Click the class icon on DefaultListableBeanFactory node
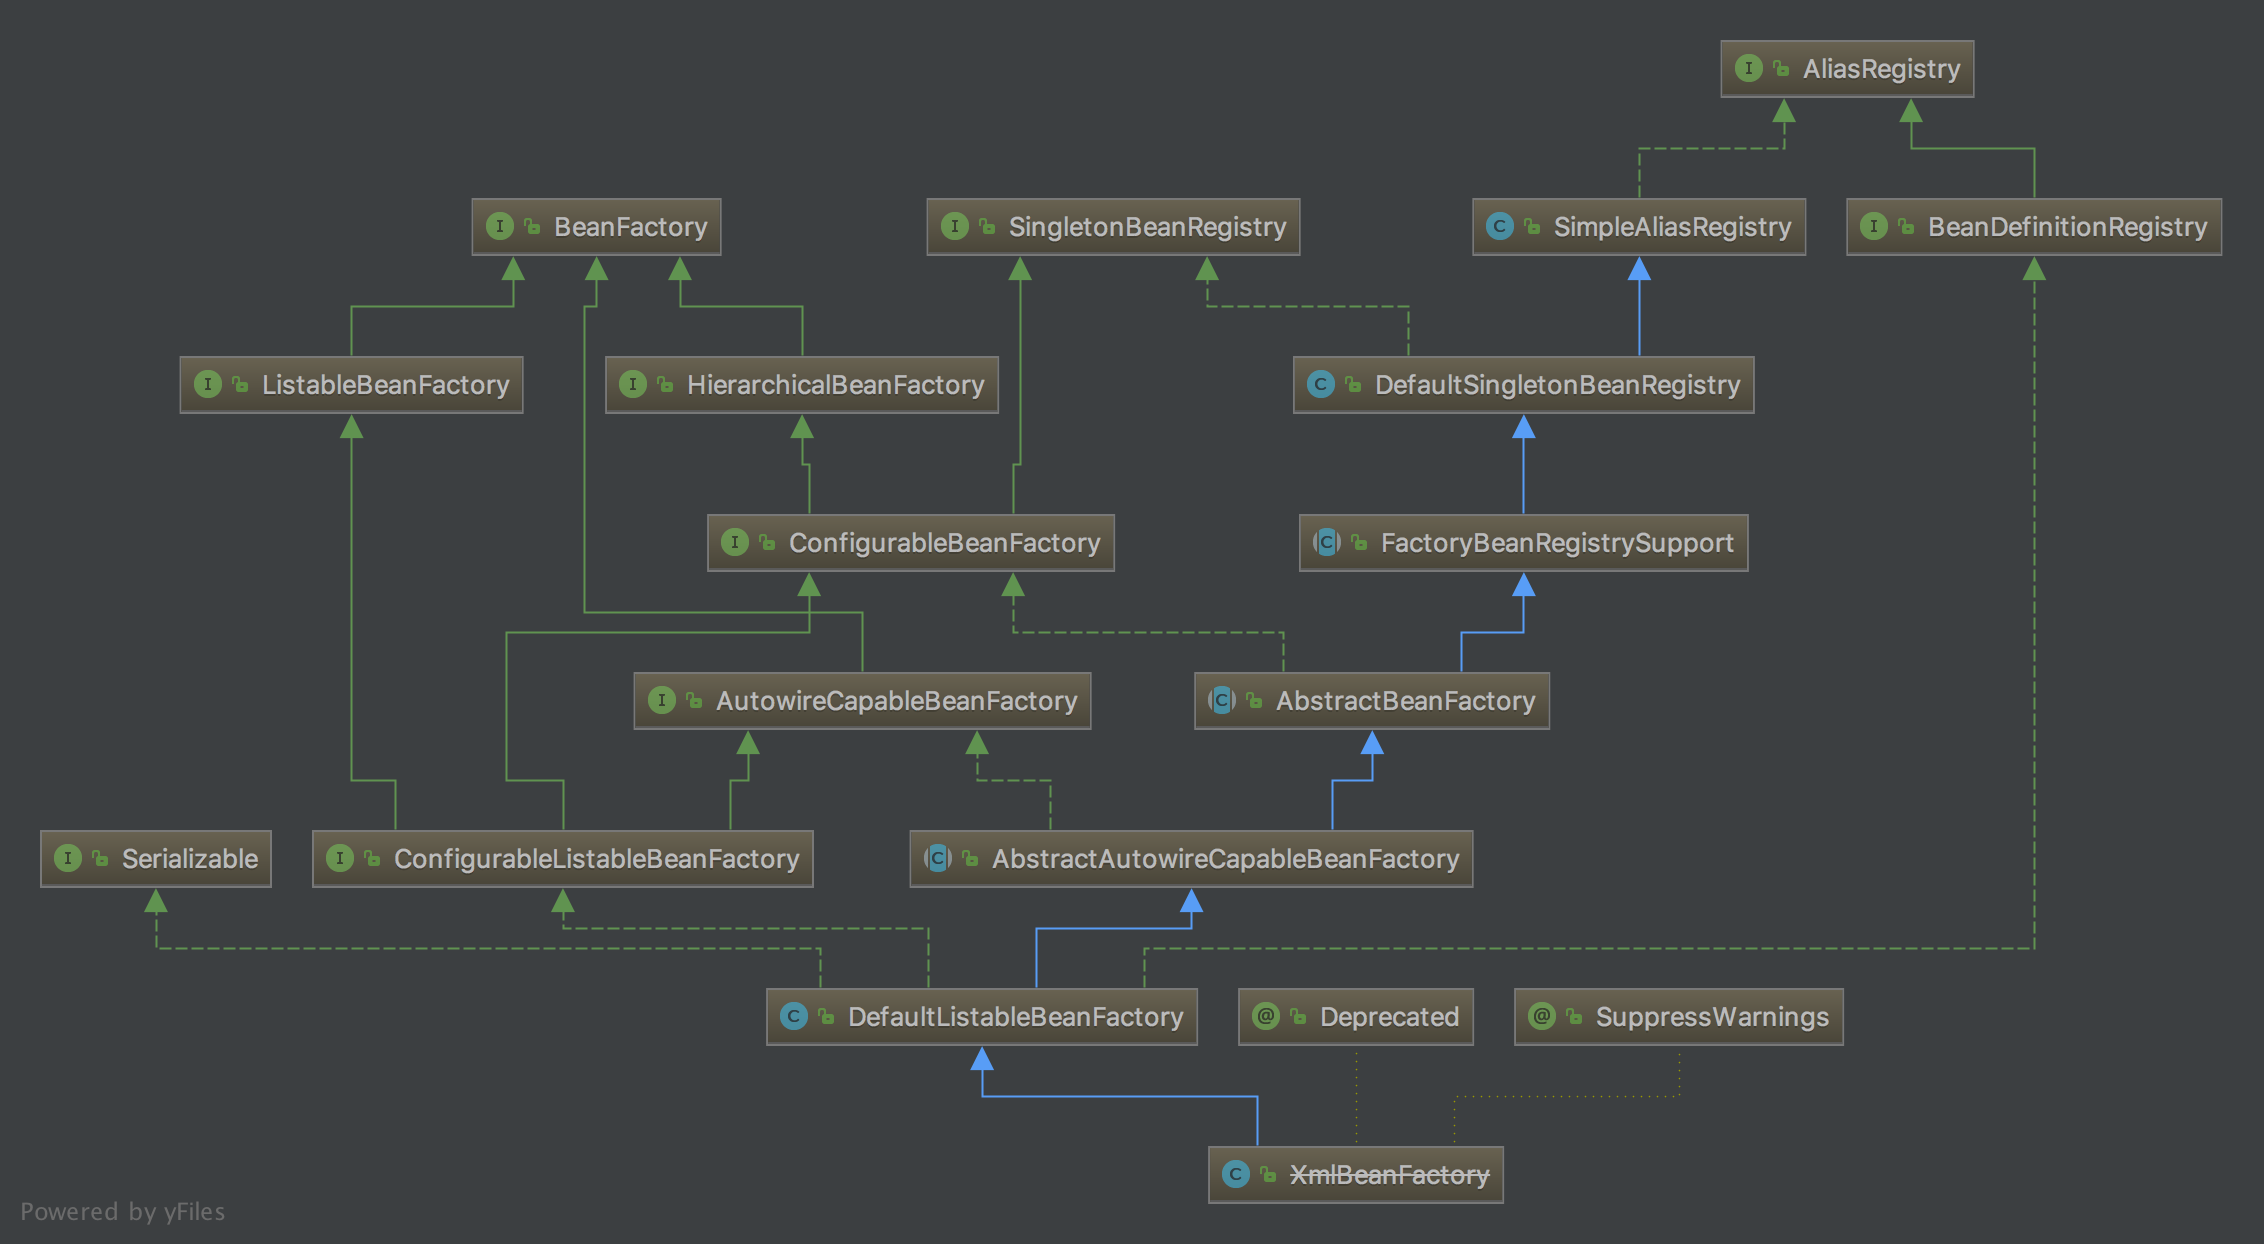The width and height of the screenshot is (2264, 1244). coord(794,1016)
